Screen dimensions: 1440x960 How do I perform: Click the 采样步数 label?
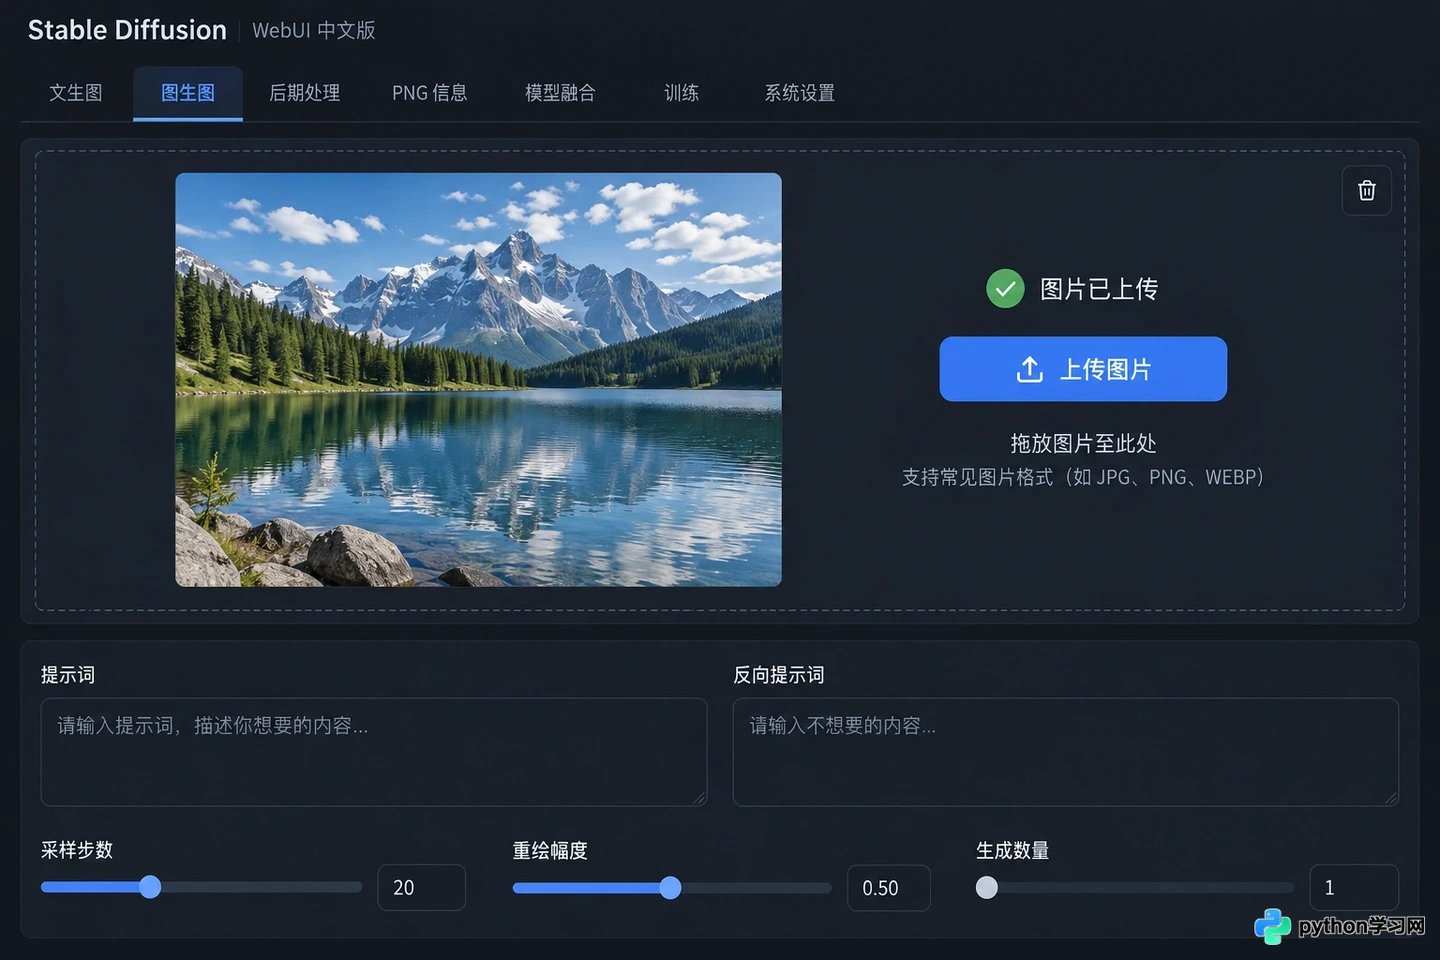(x=77, y=850)
